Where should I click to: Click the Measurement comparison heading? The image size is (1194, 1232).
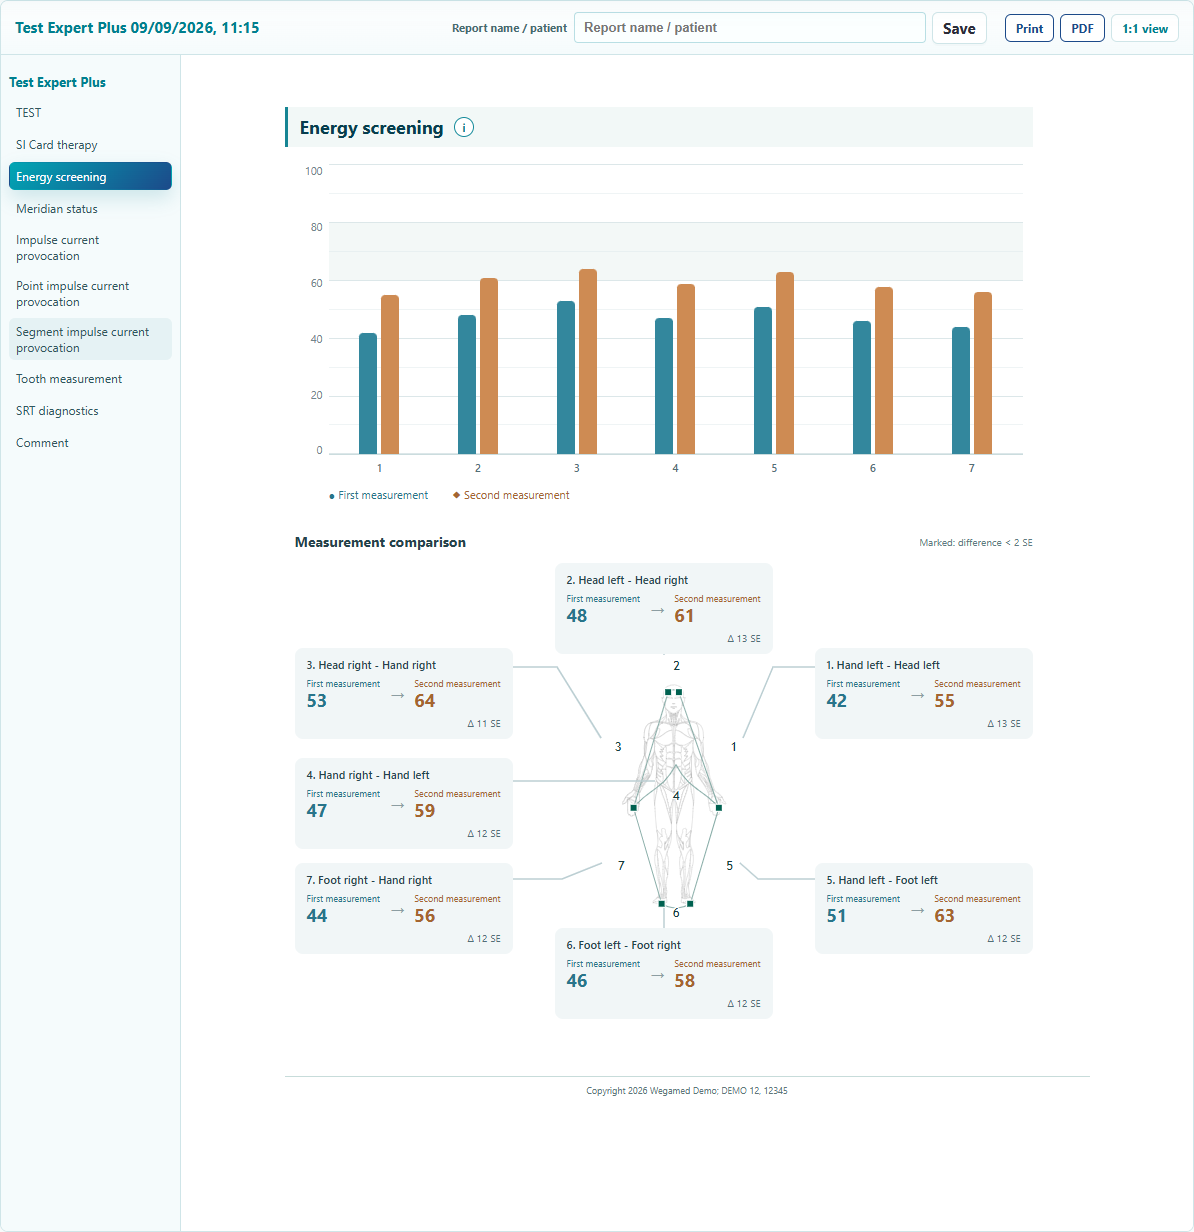click(x=380, y=542)
